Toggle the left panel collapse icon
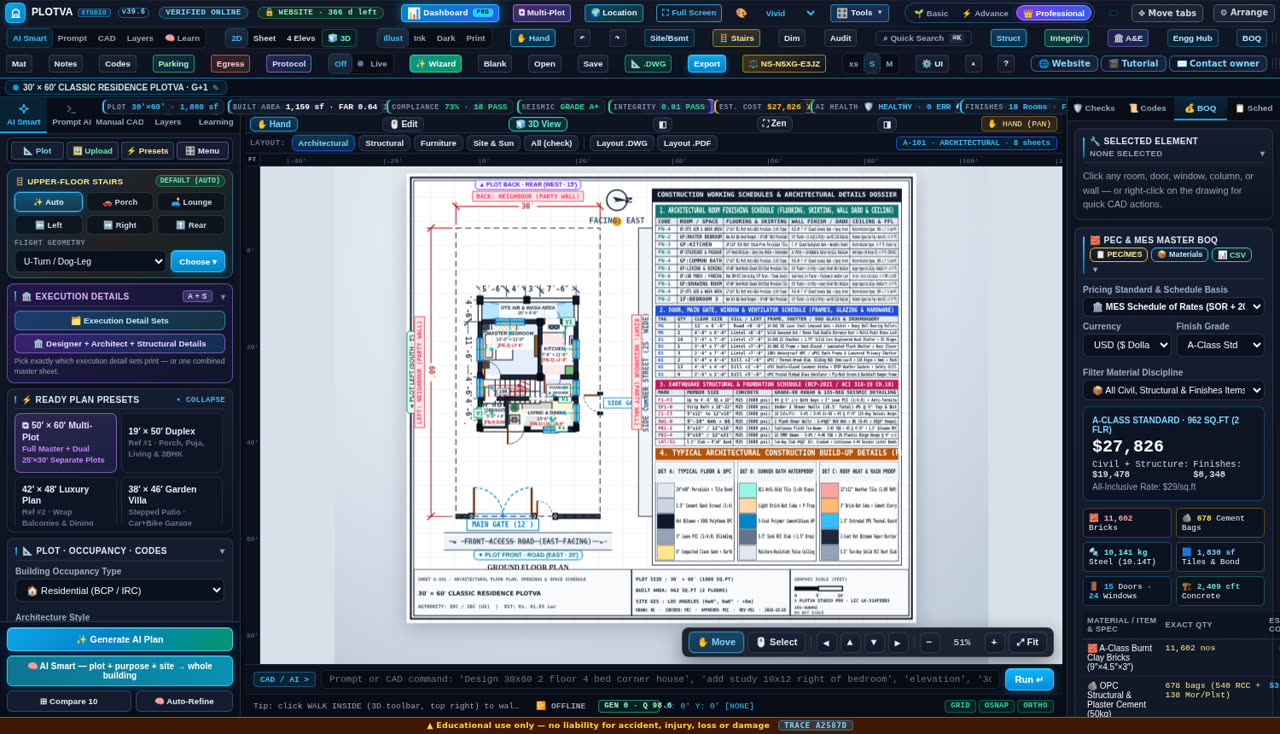 pos(662,124)
